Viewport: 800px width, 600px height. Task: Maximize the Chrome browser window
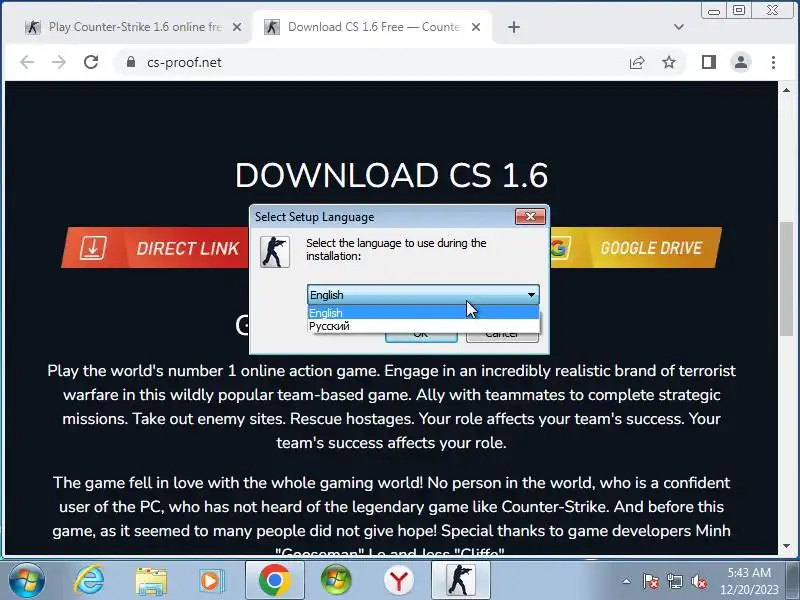coord(739,10)
